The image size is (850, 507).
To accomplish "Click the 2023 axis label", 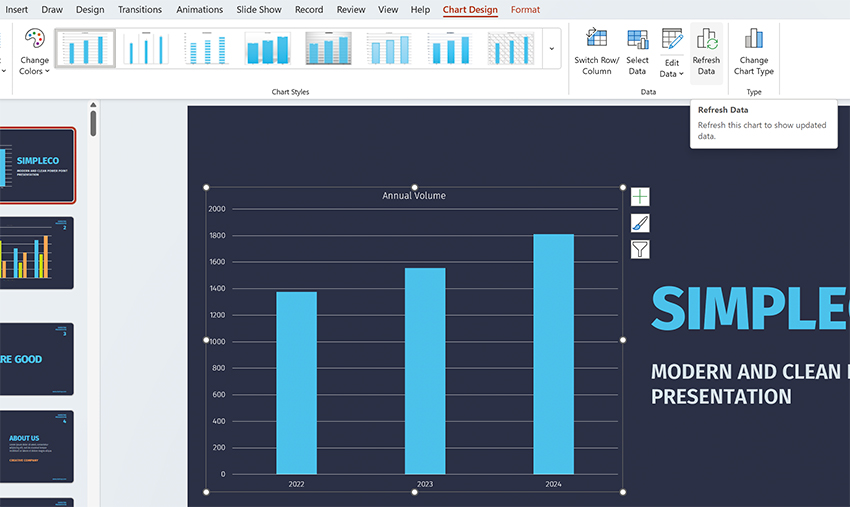I will (x=425, y=484).
